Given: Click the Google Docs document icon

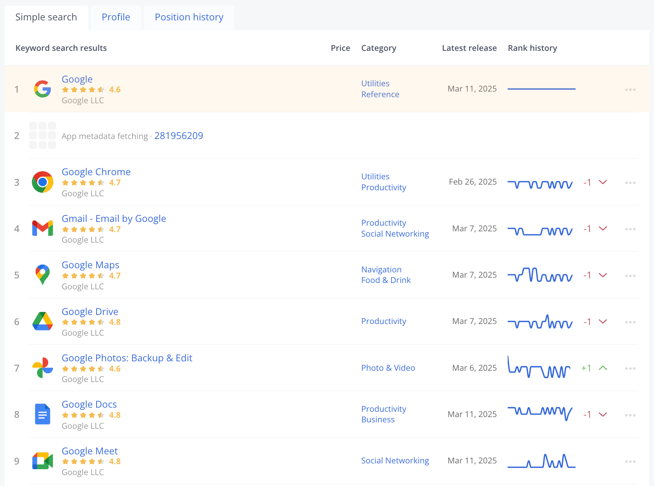Looking at the screenshot, I should click(43, 414).
